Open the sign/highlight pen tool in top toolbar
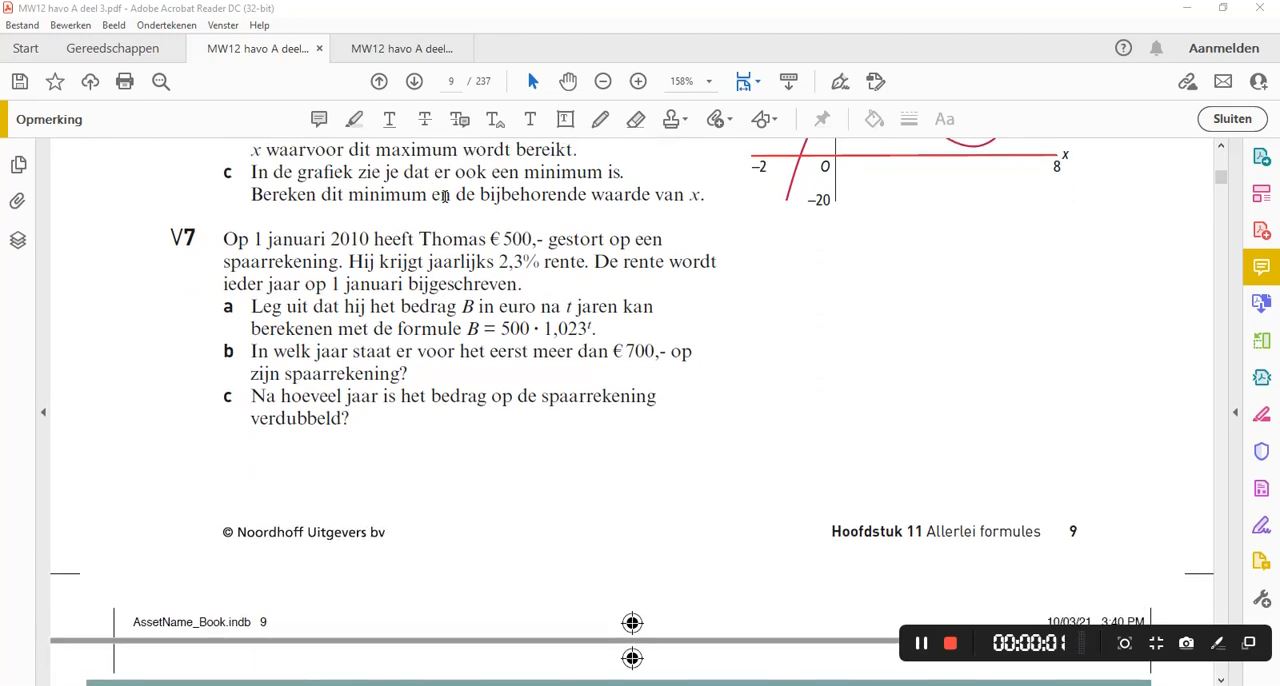 point(840,81)
